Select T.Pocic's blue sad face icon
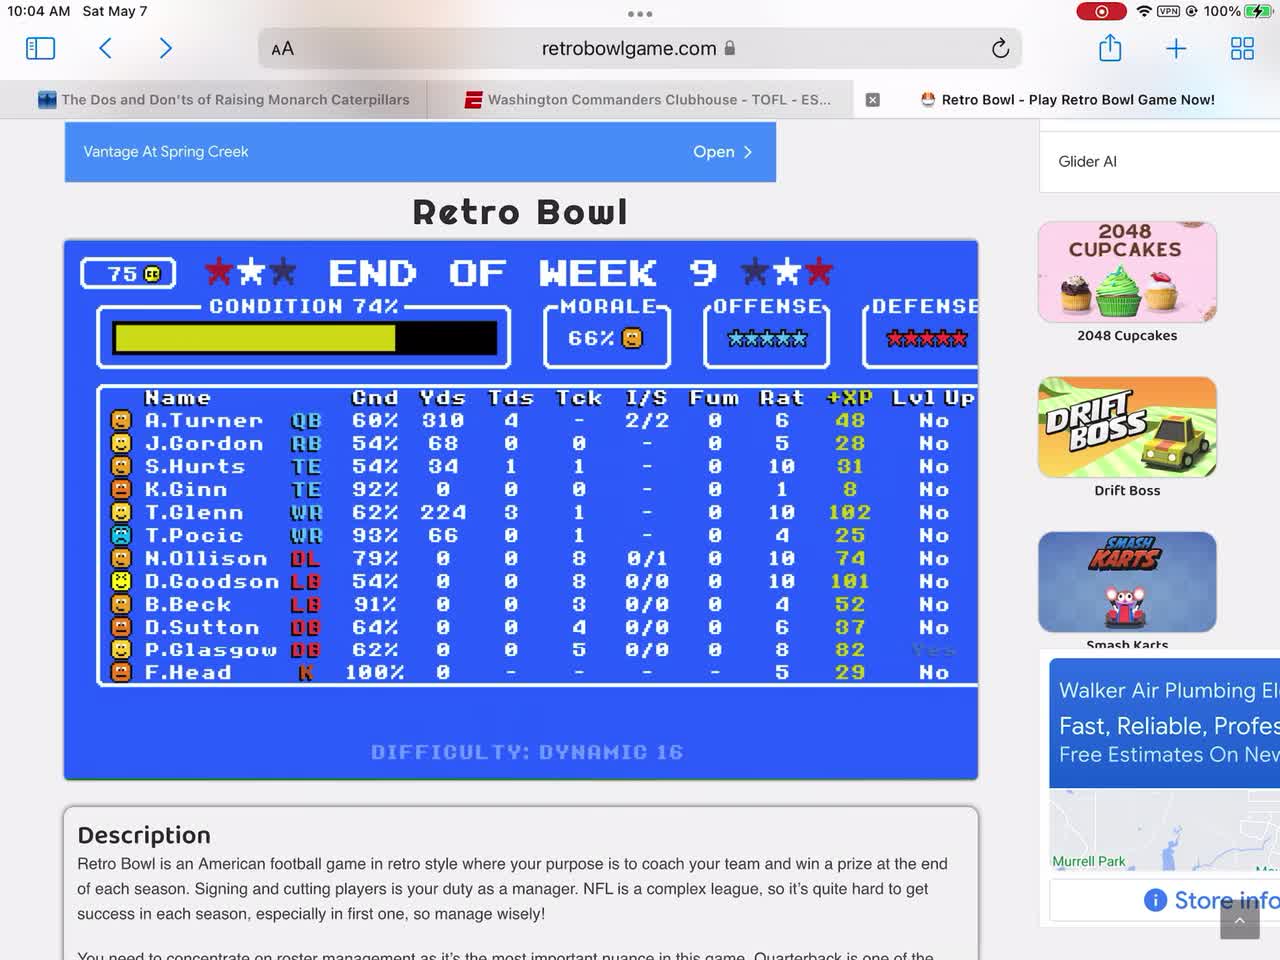This screenshot has width=1280, height=960. [121, 536]
